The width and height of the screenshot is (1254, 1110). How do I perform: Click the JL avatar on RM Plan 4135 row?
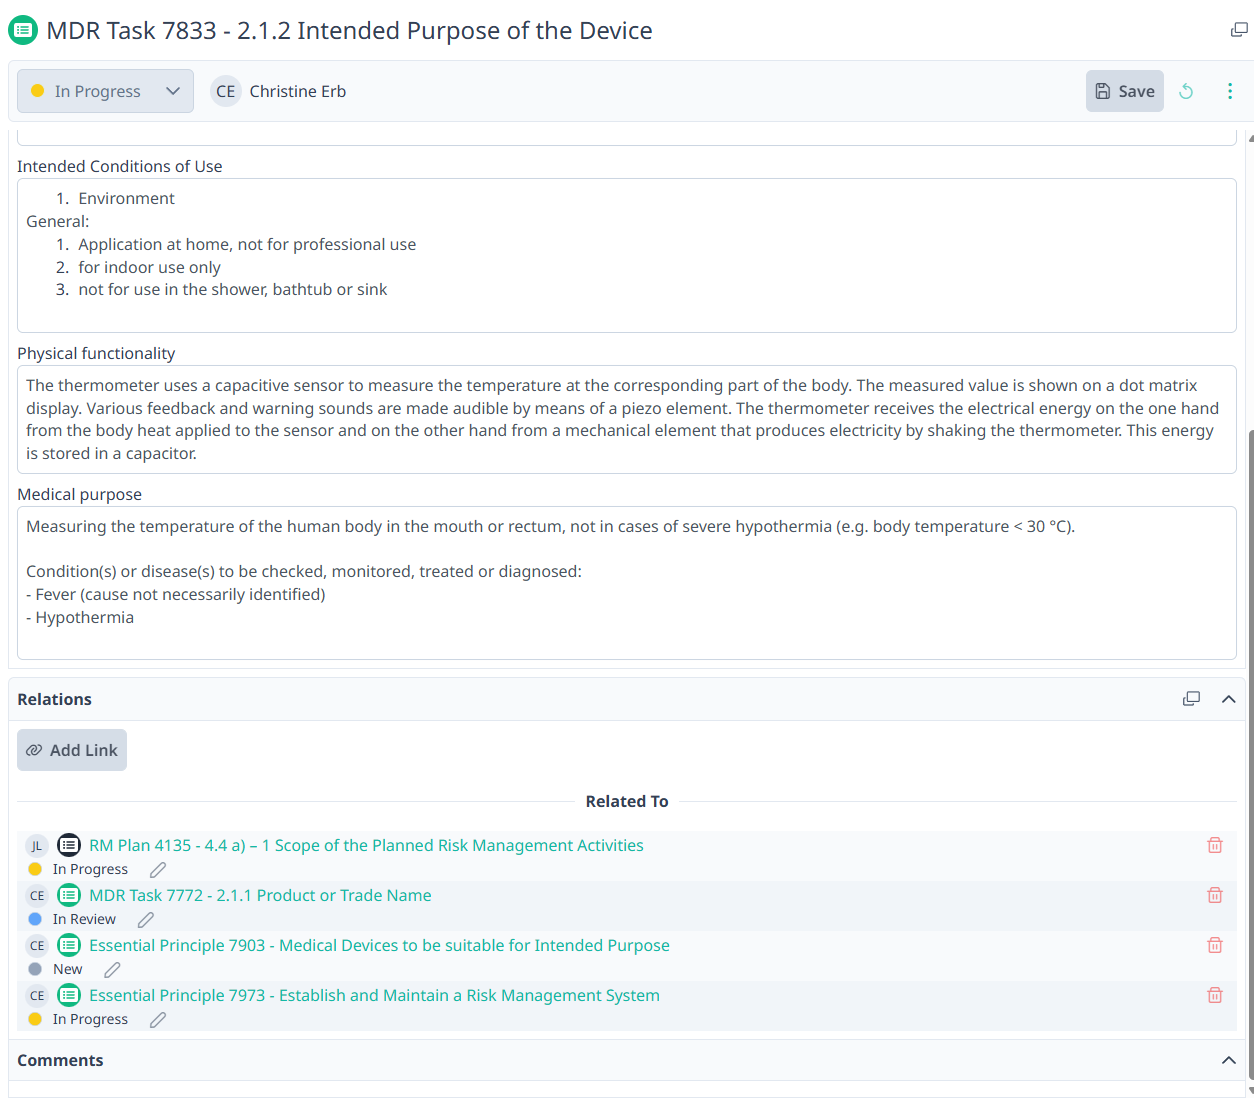pos(37,845)
